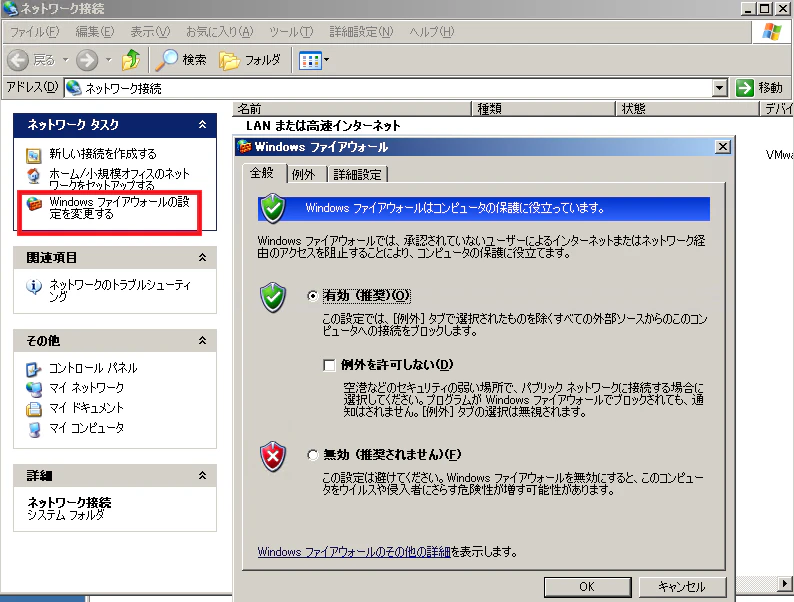This screenshot has height=602, width=794.
Task: Click the OK button
Action: coord(587,587)
